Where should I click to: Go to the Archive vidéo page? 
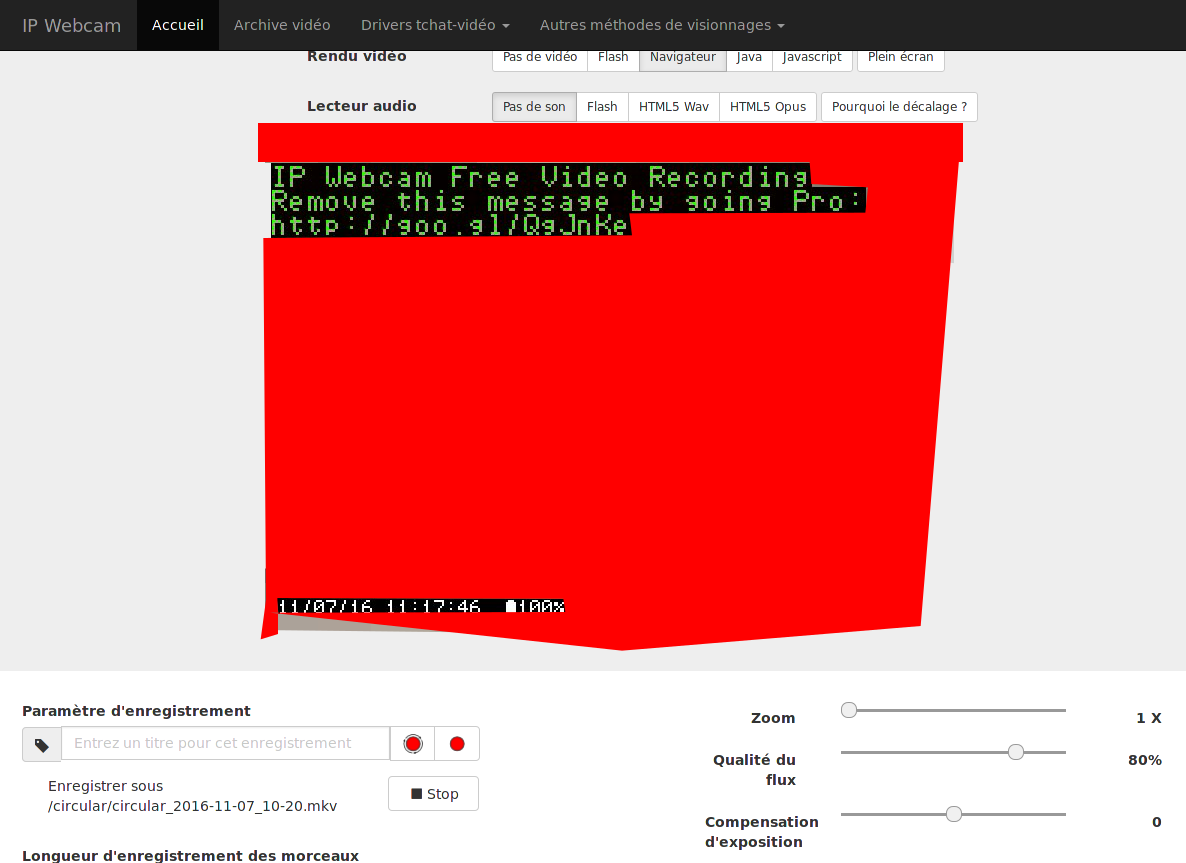(282, 25)
